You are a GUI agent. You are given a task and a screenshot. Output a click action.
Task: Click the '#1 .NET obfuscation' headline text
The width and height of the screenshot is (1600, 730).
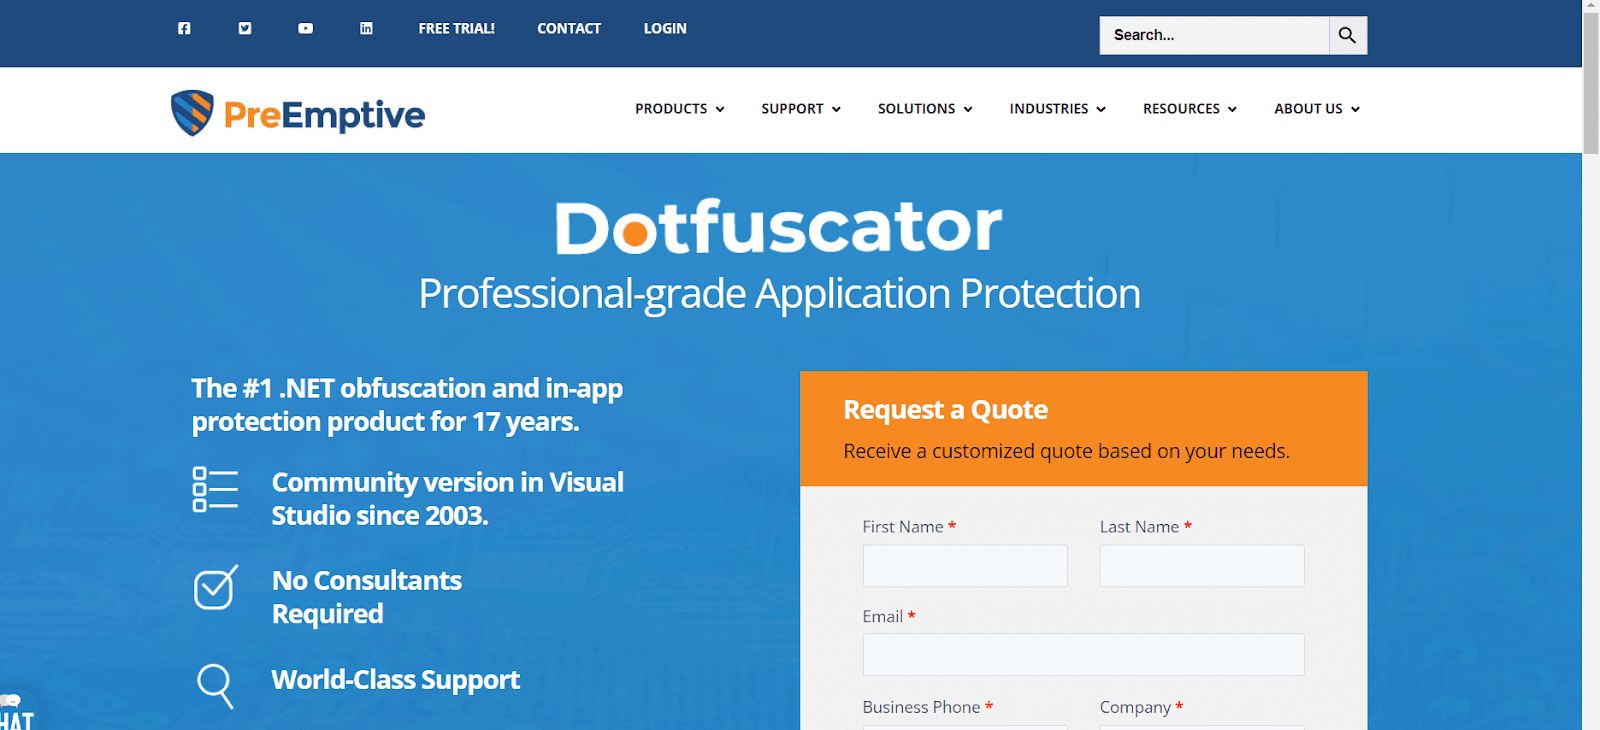(x=407, y=405)
